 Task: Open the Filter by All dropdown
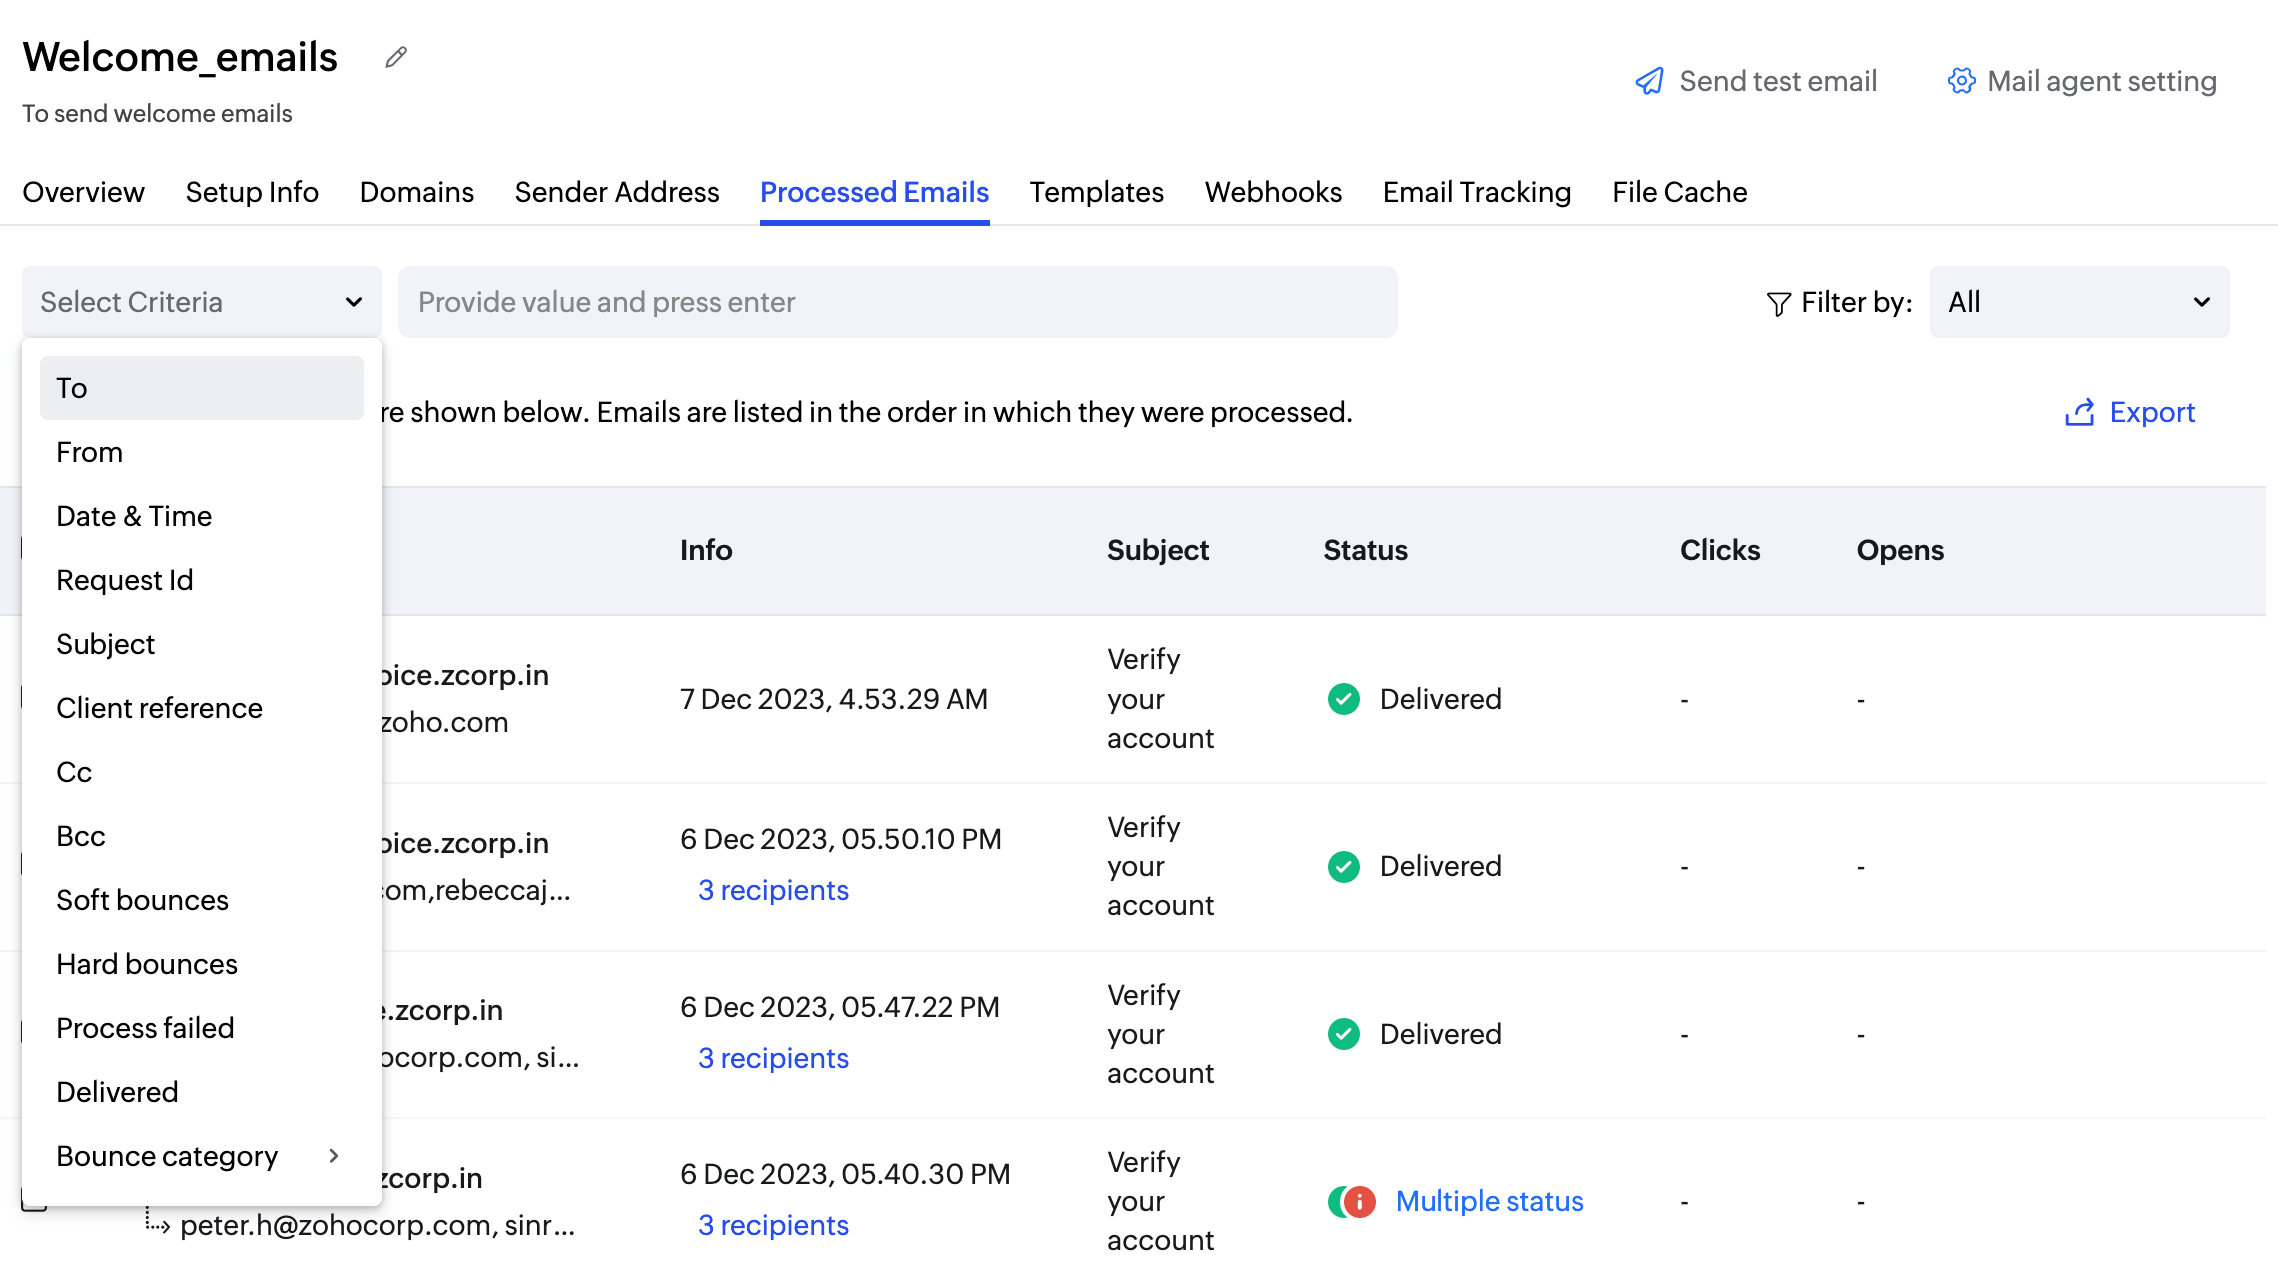click(x=2079, y=302)
